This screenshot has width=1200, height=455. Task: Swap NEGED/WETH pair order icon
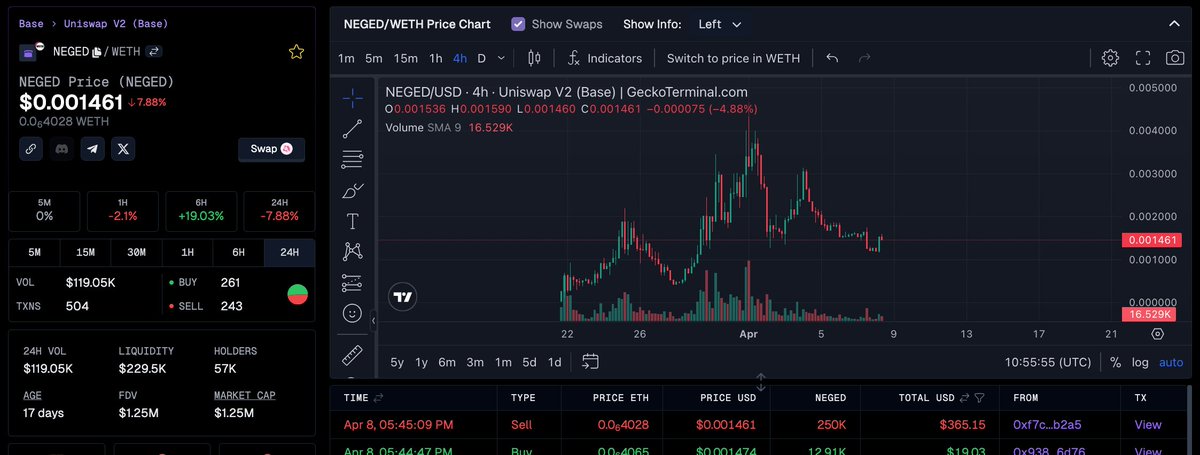coord(155,51)
